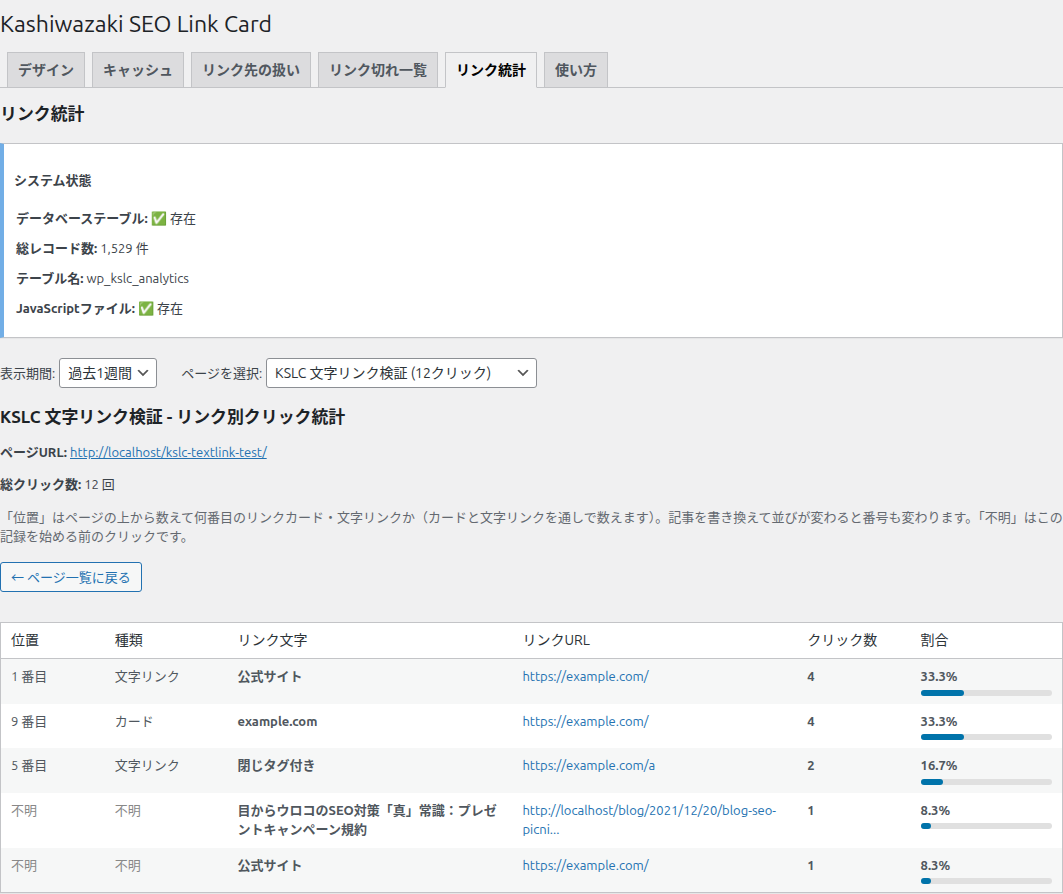1063x894 pixels.
Task: Switch to the デザイン tab
Action: 45,70
